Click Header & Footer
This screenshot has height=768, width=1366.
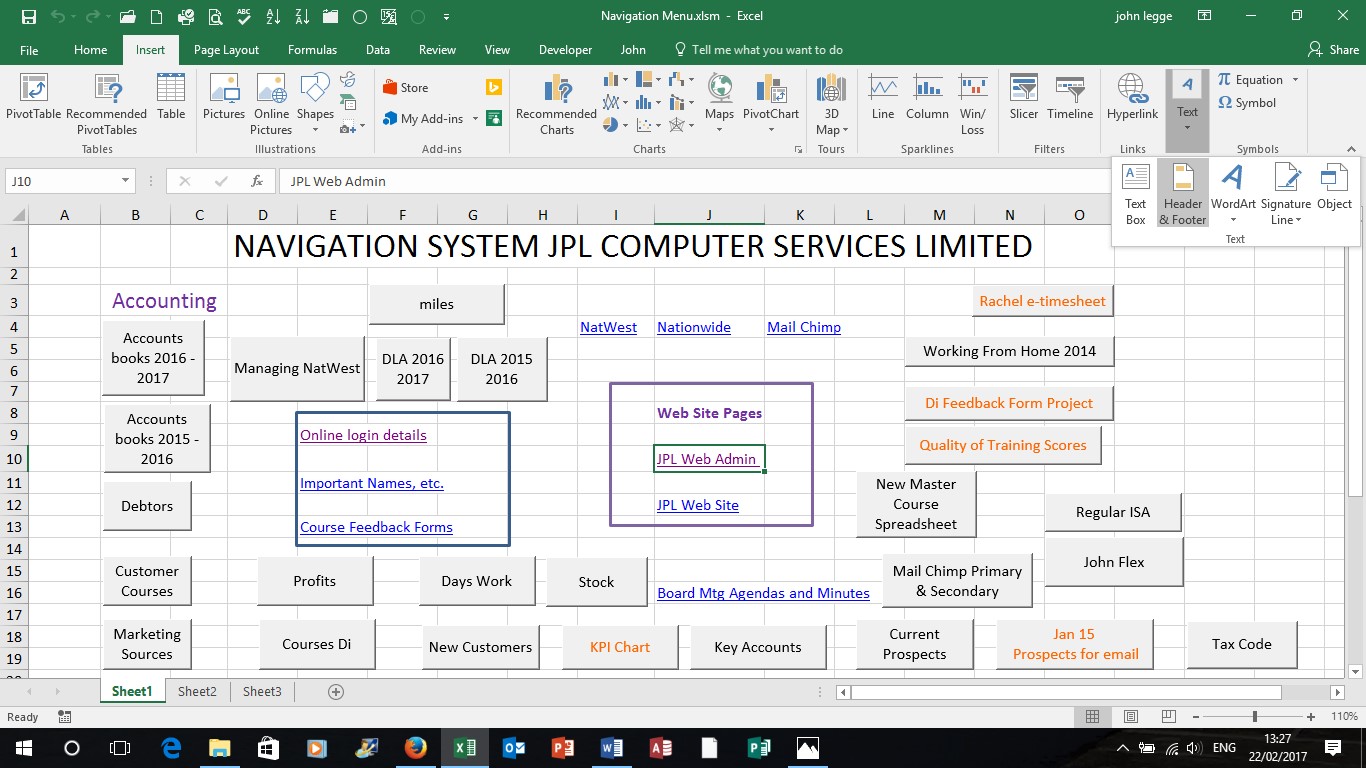click(1183, 193)
